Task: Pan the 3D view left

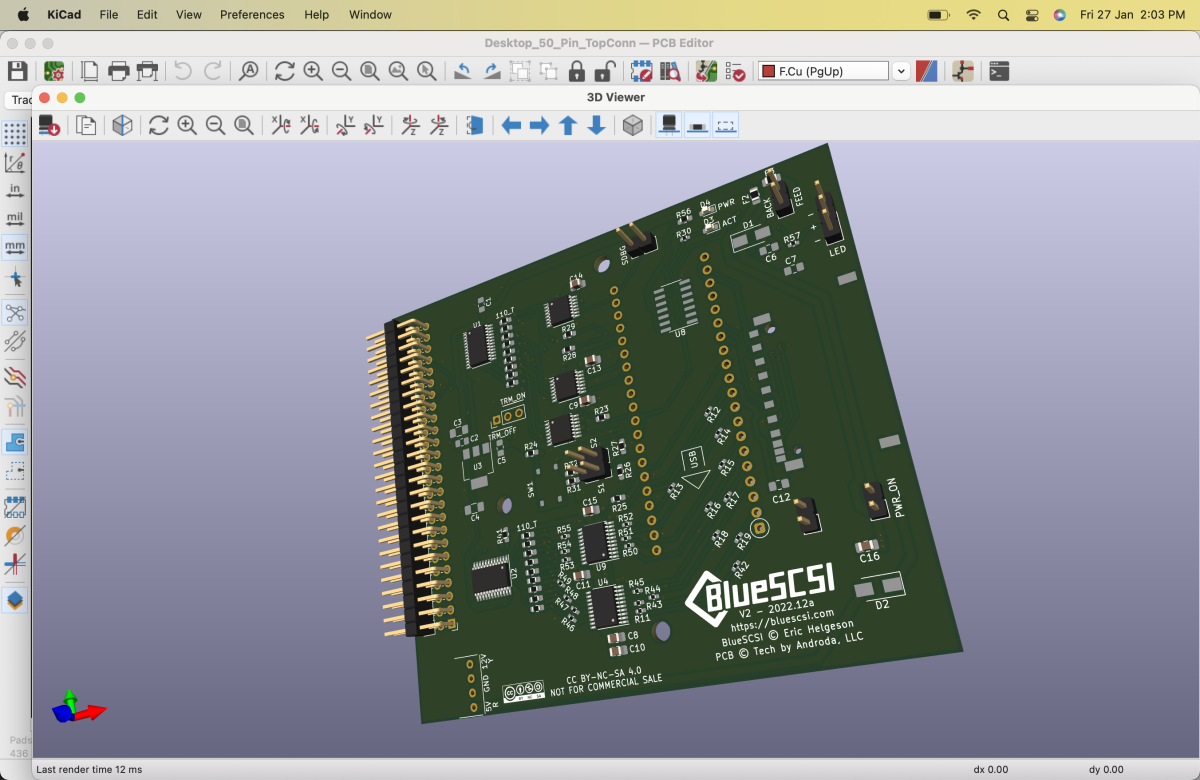Action: [x=511, y=125]
